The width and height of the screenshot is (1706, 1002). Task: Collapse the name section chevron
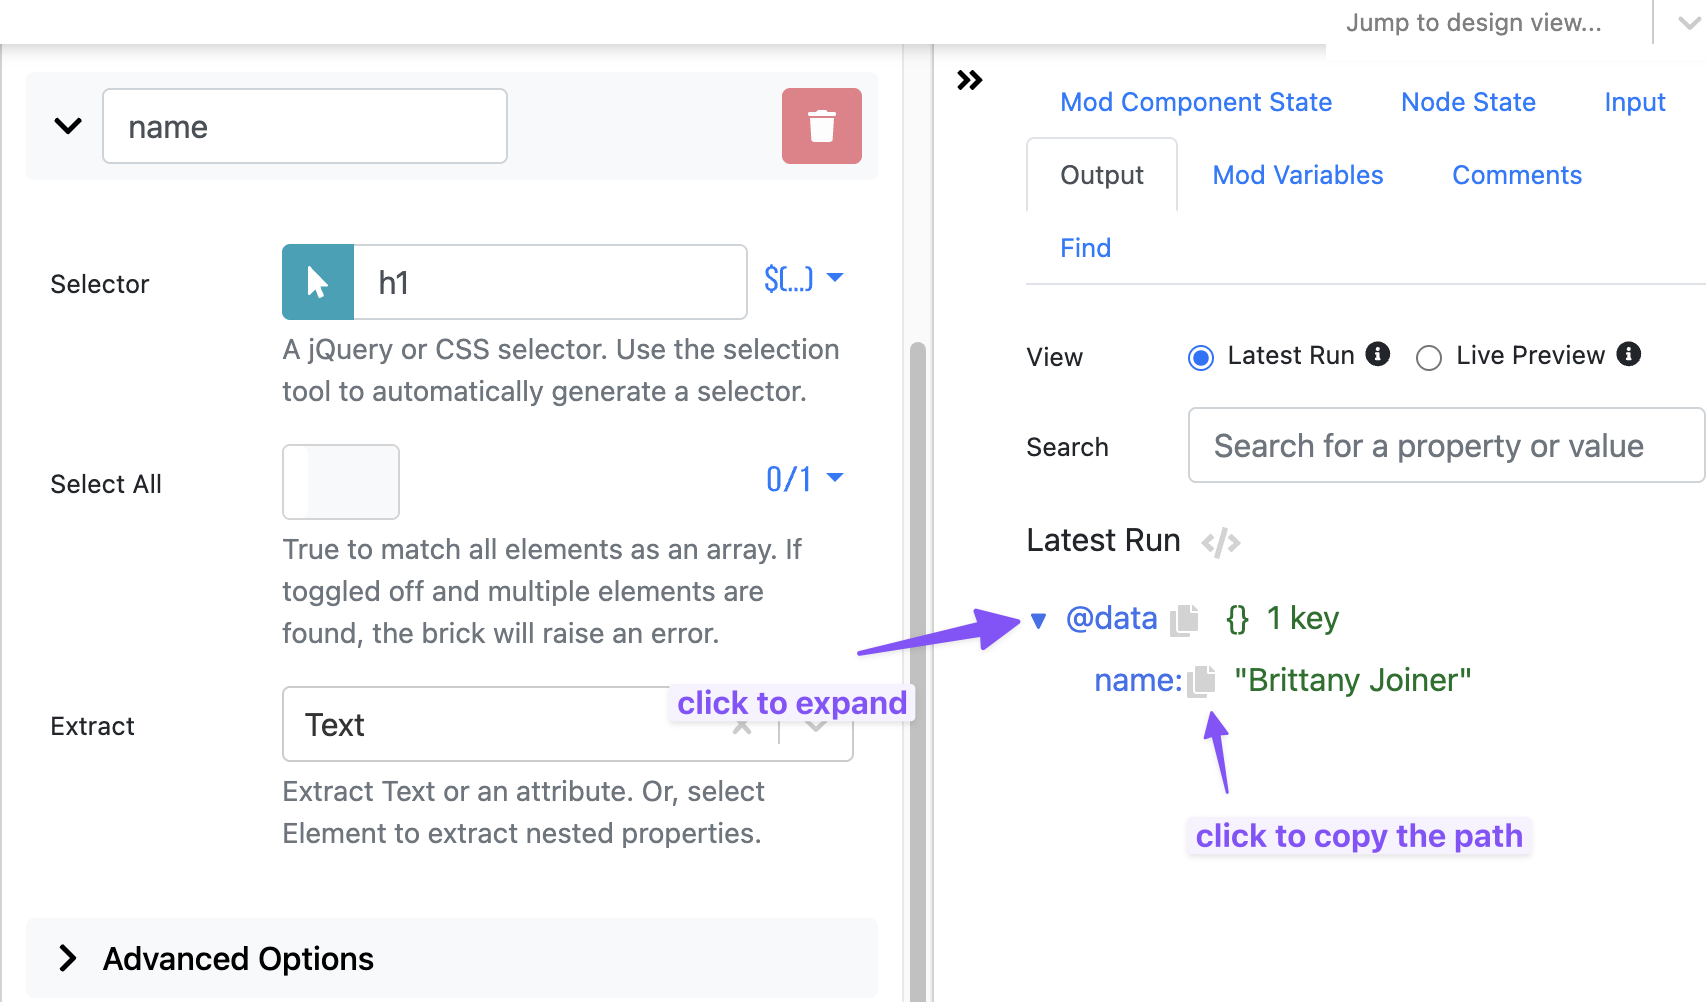pyautogui.click(x=68, y=126)
